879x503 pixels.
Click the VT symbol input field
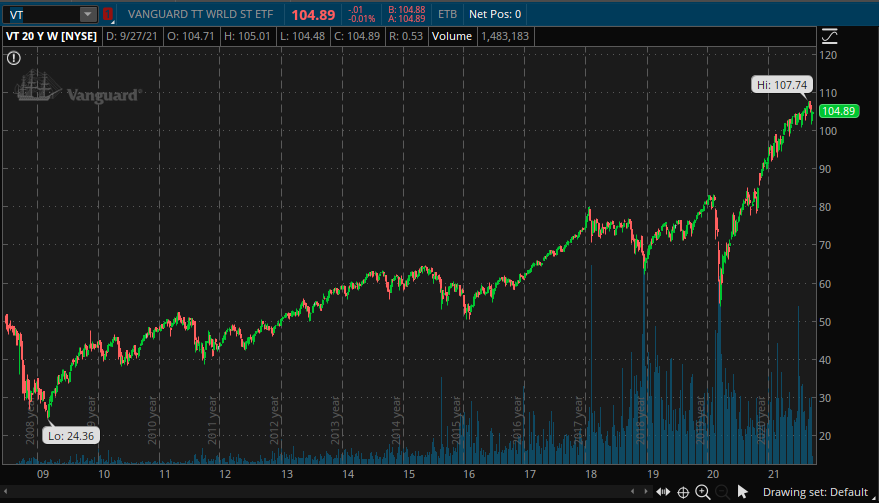[x=41, y=15]
